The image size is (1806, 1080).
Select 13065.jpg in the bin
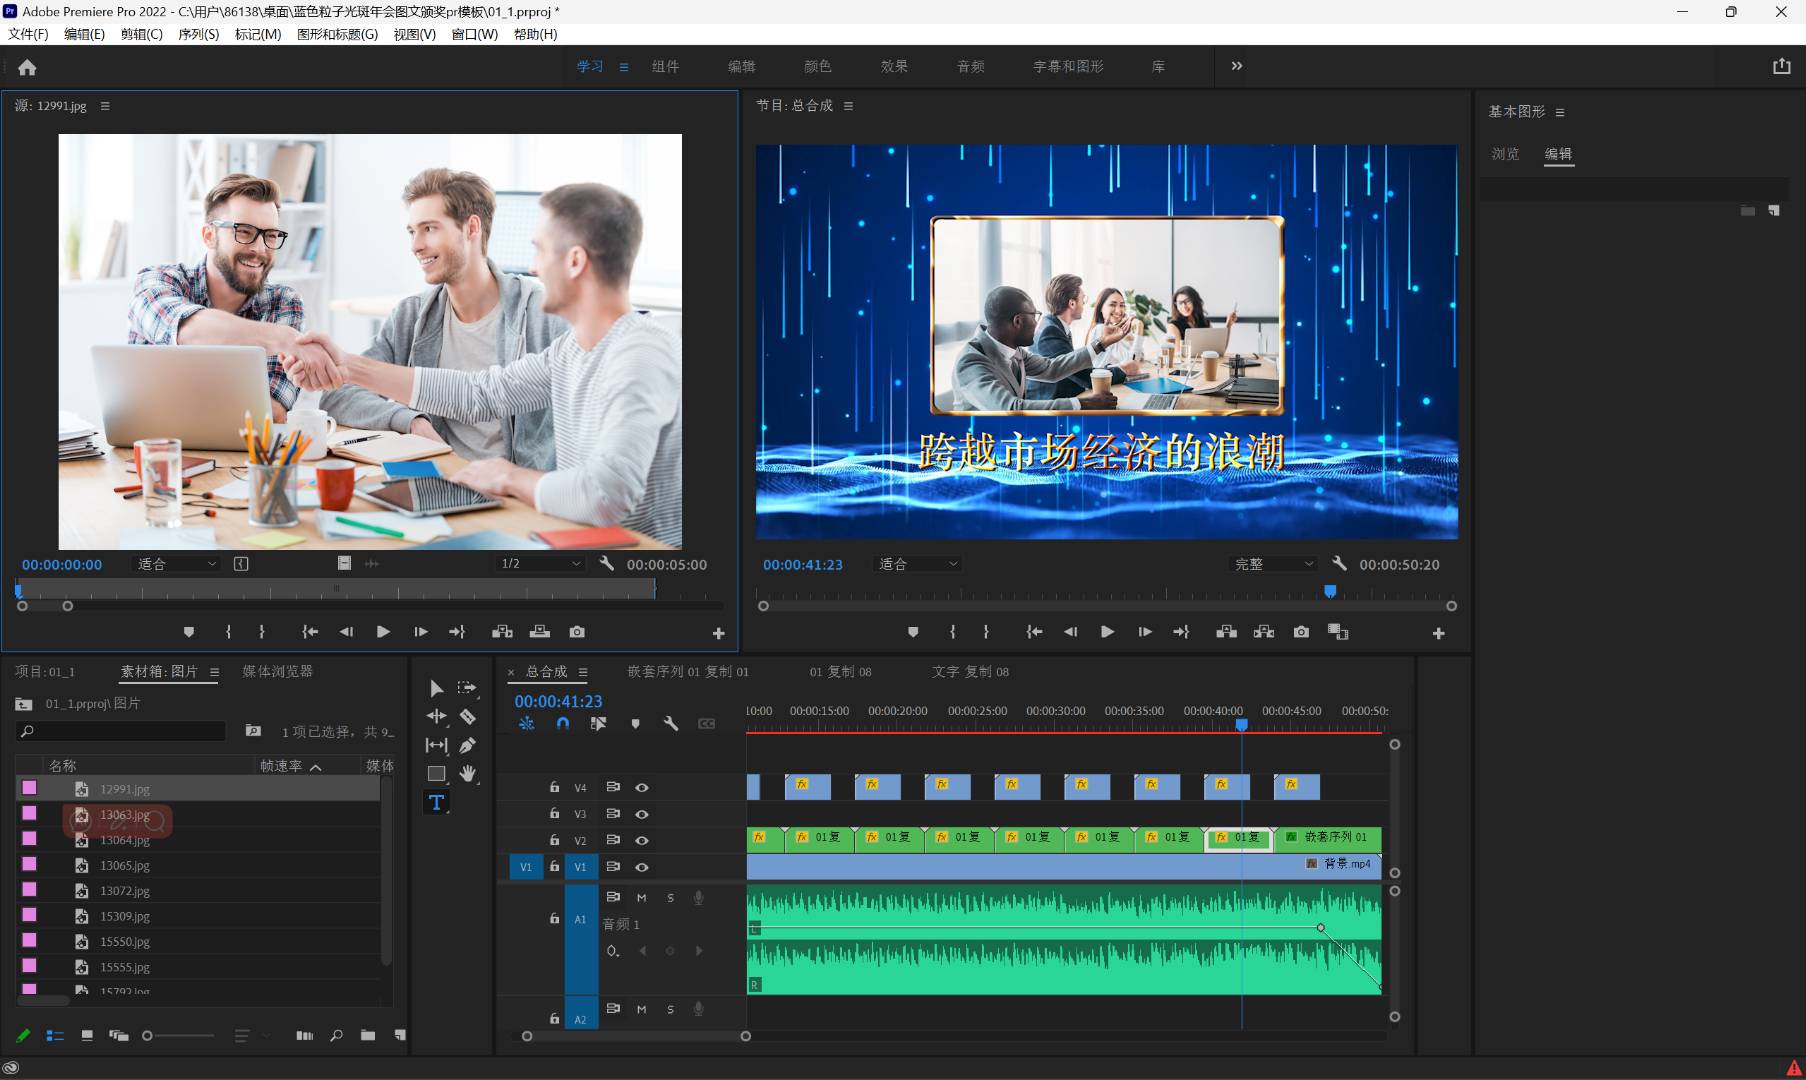[x=125, y=866]
